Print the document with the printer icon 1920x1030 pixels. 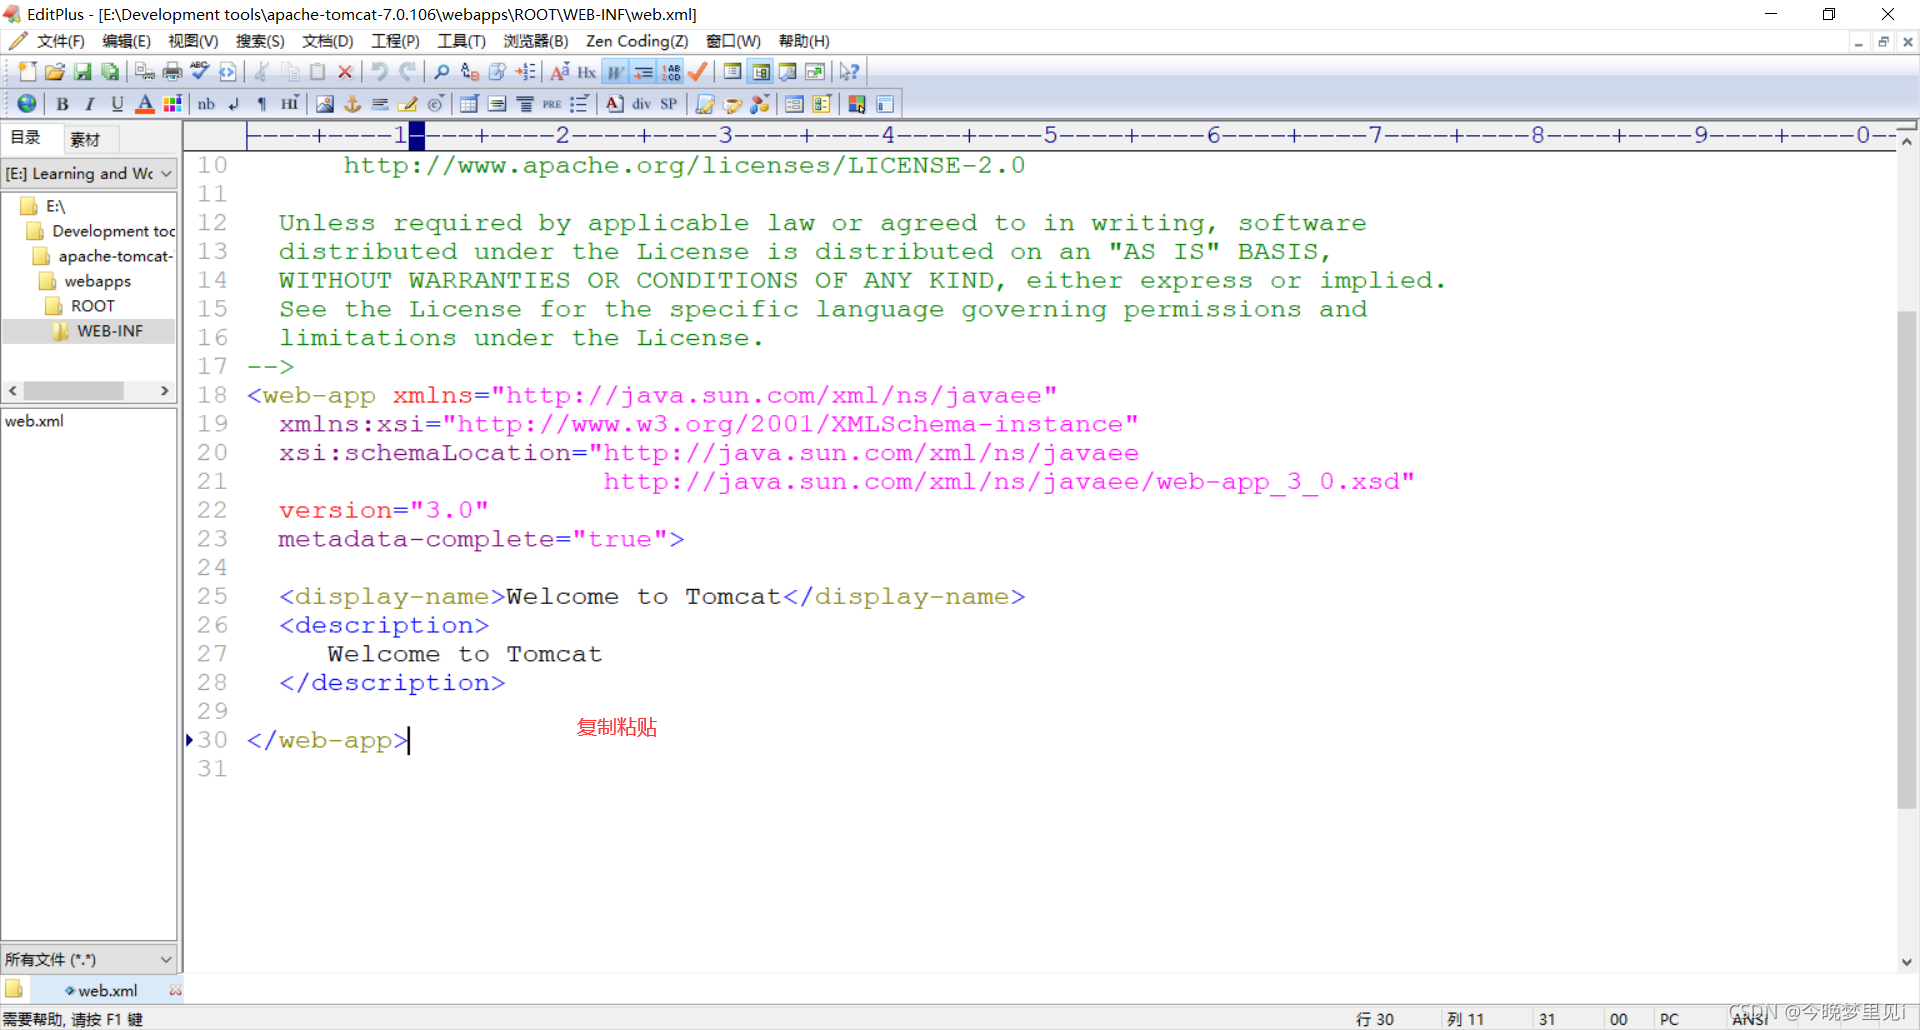(172, 72)
